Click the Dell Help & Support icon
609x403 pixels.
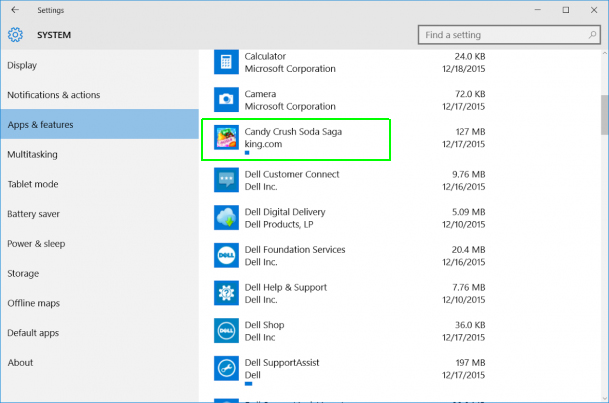pos(227,293)
